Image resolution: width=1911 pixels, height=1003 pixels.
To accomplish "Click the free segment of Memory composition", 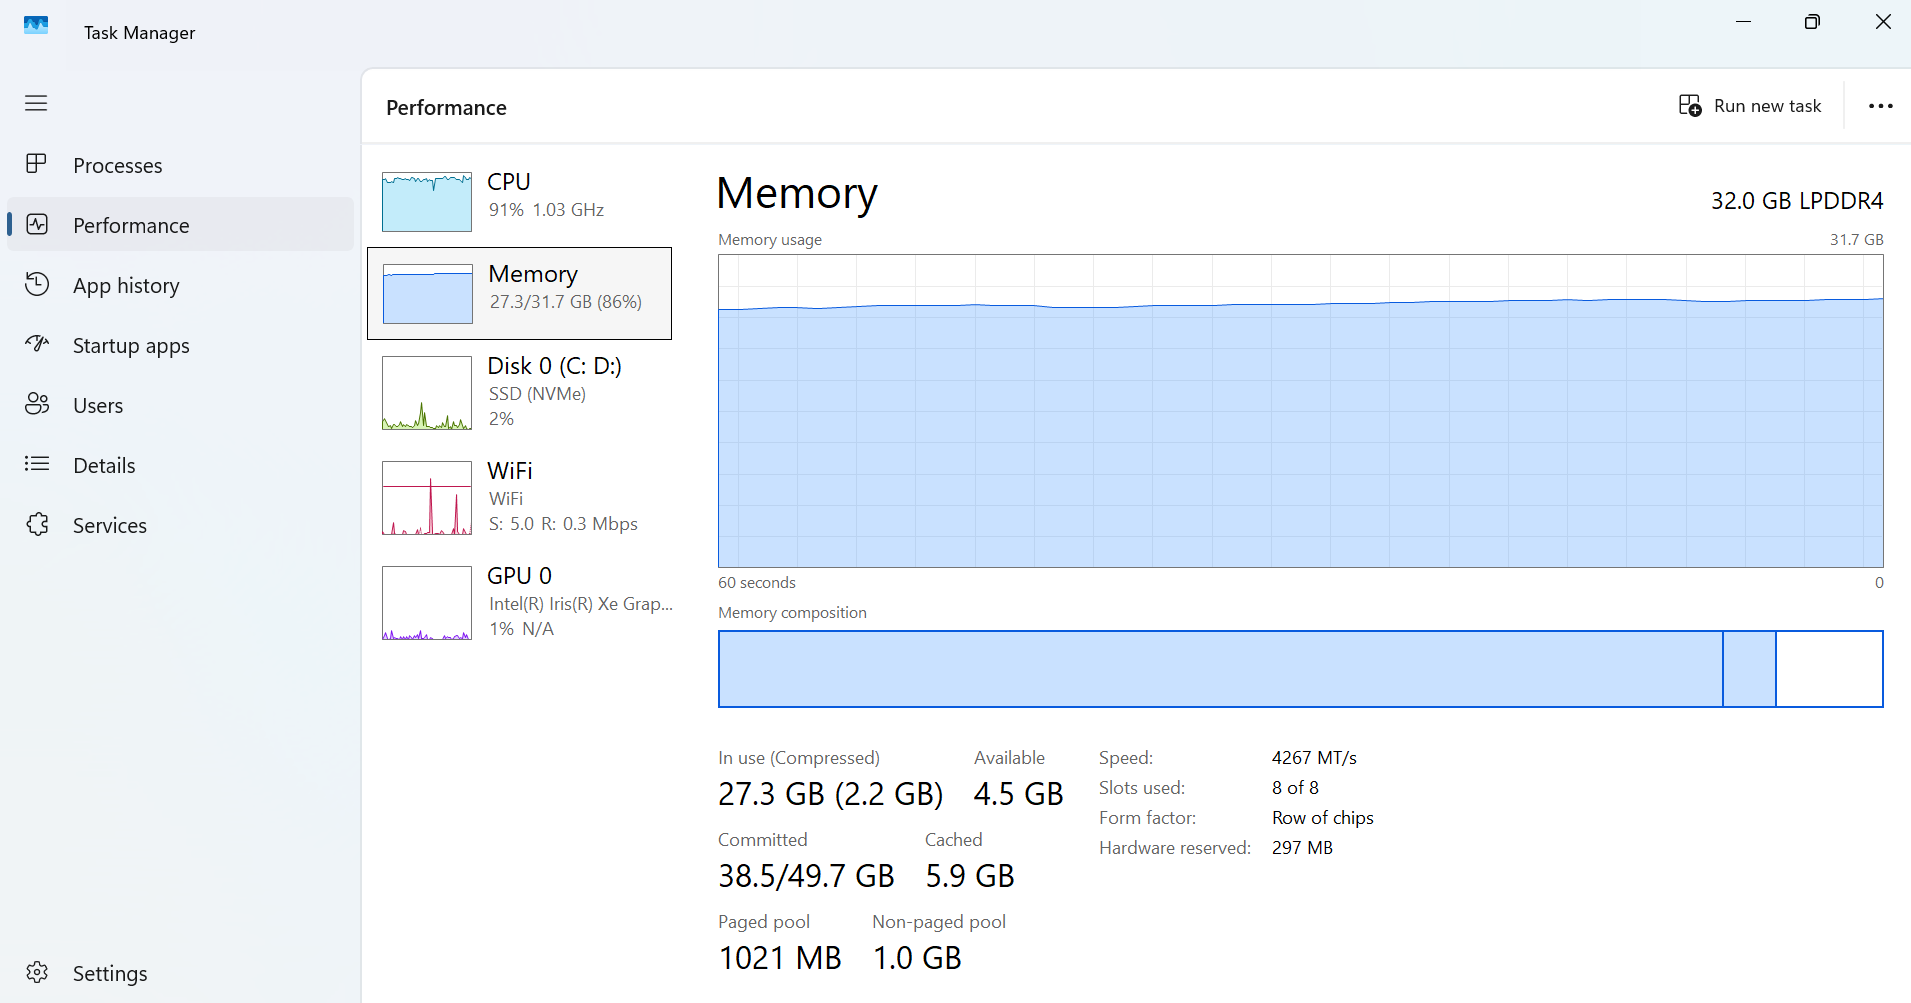I will point(1829,669).
